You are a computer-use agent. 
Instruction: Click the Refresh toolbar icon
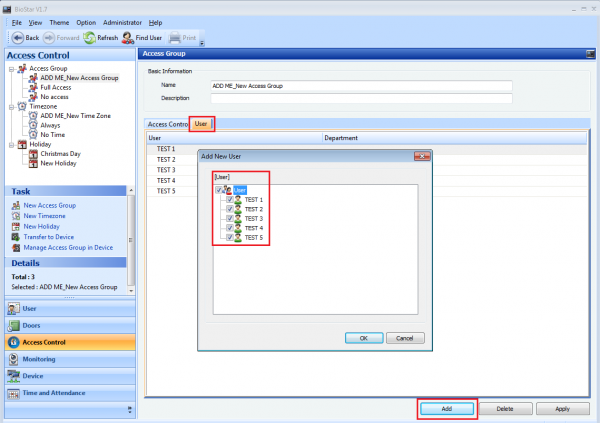89,38
